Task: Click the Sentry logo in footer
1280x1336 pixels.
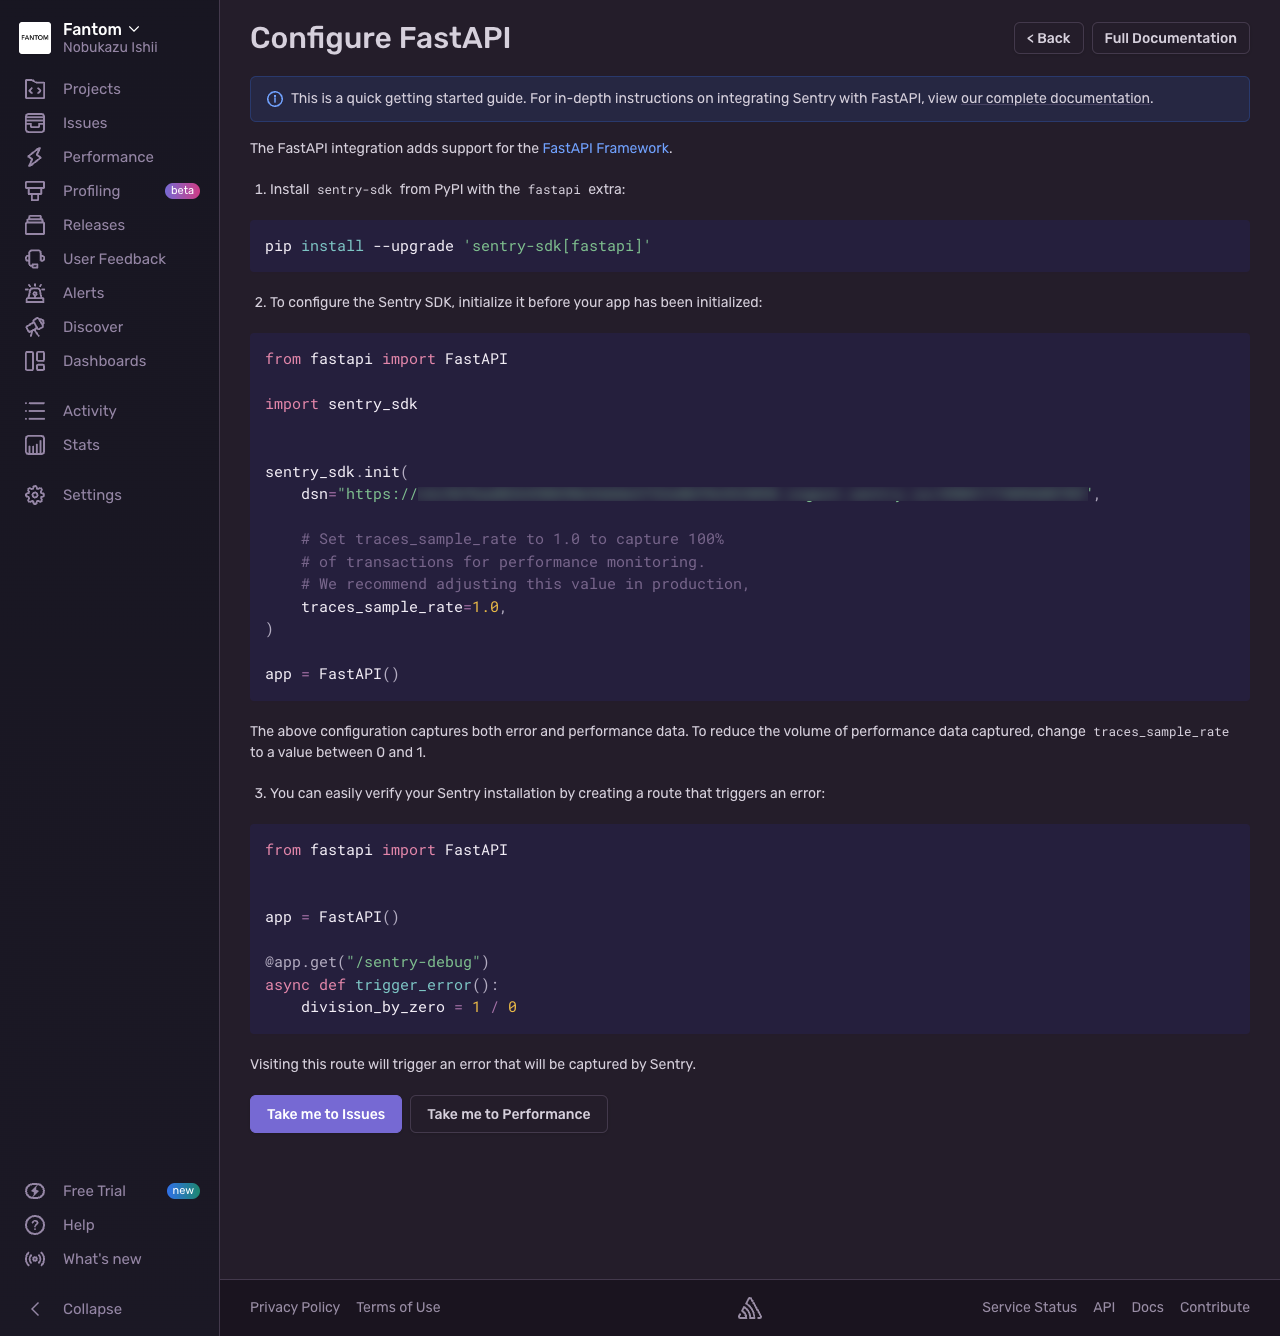Action: coord(750,1308)
